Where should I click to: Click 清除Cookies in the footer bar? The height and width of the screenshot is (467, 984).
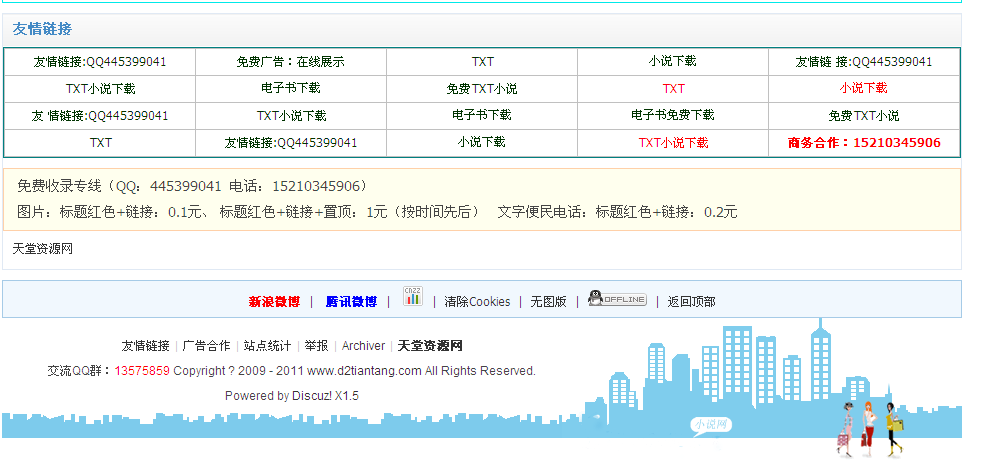[x=477, y=302]
